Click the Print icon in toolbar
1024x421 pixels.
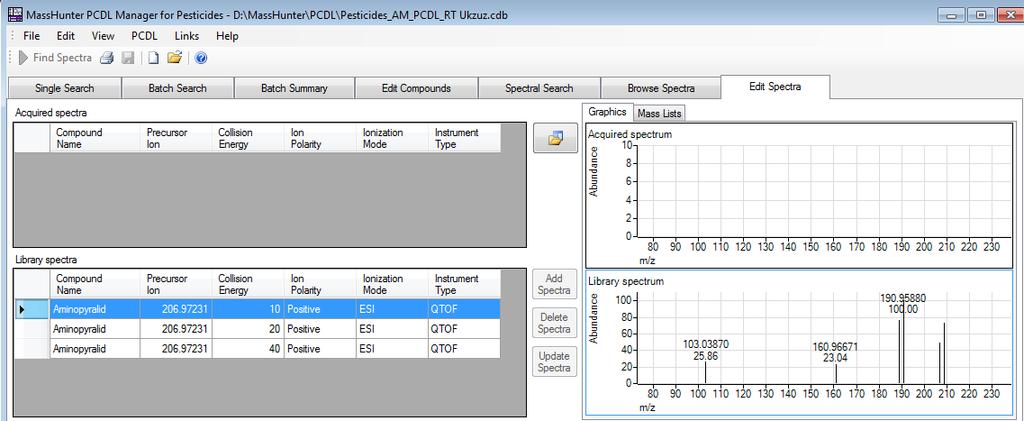click(107, 58)
